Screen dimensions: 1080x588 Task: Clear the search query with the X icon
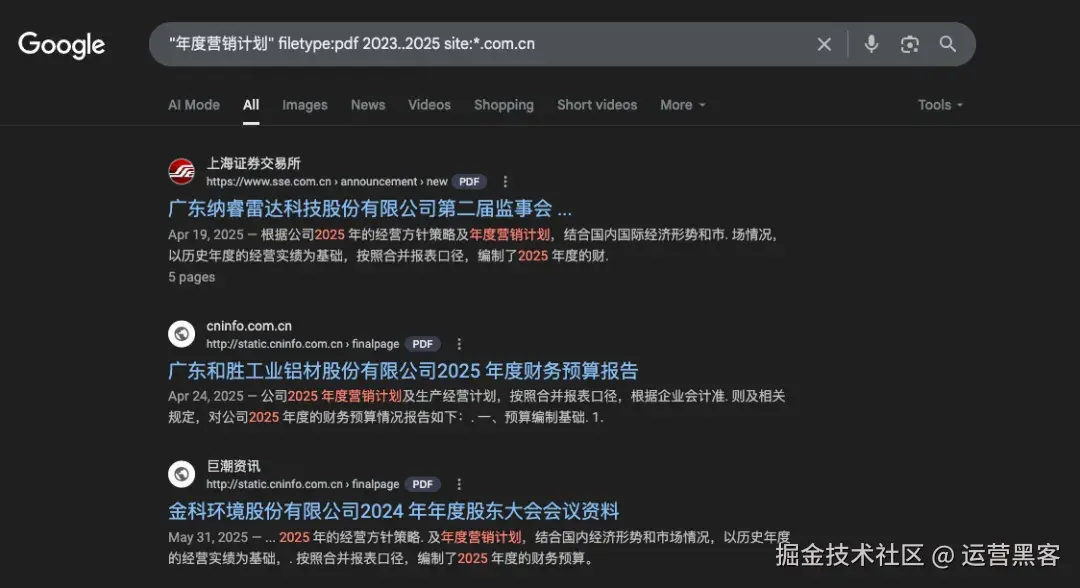click(823, 44)
